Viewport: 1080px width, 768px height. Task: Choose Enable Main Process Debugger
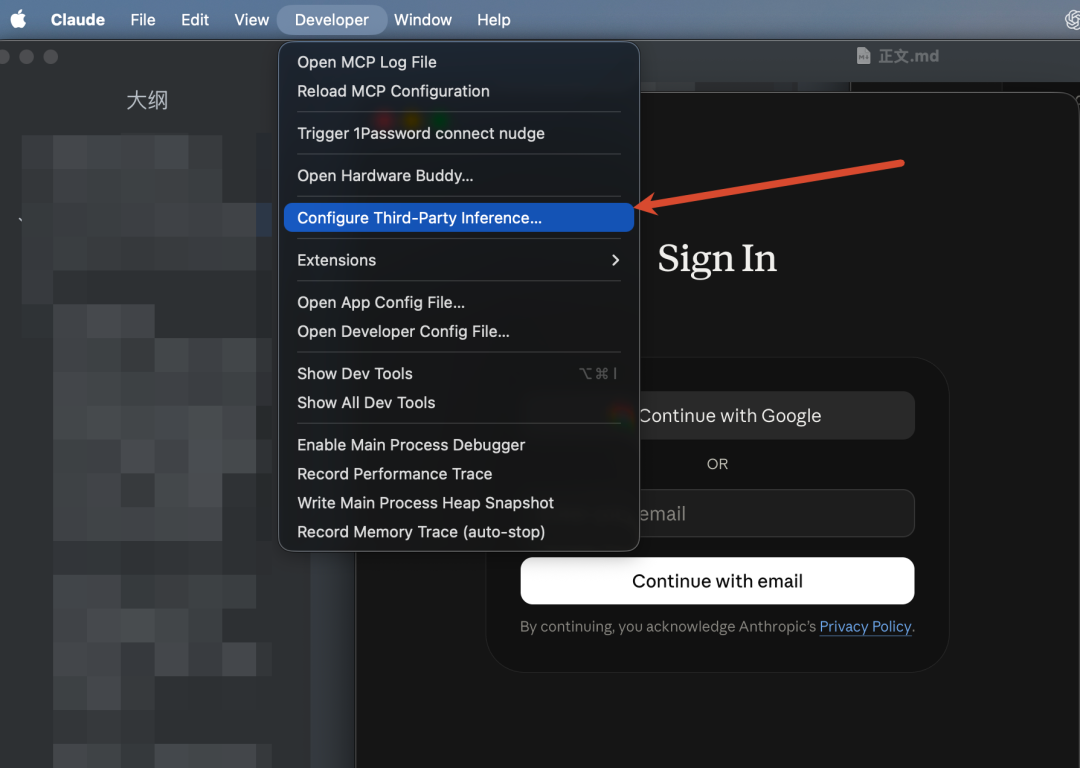(x=459, y=445)
